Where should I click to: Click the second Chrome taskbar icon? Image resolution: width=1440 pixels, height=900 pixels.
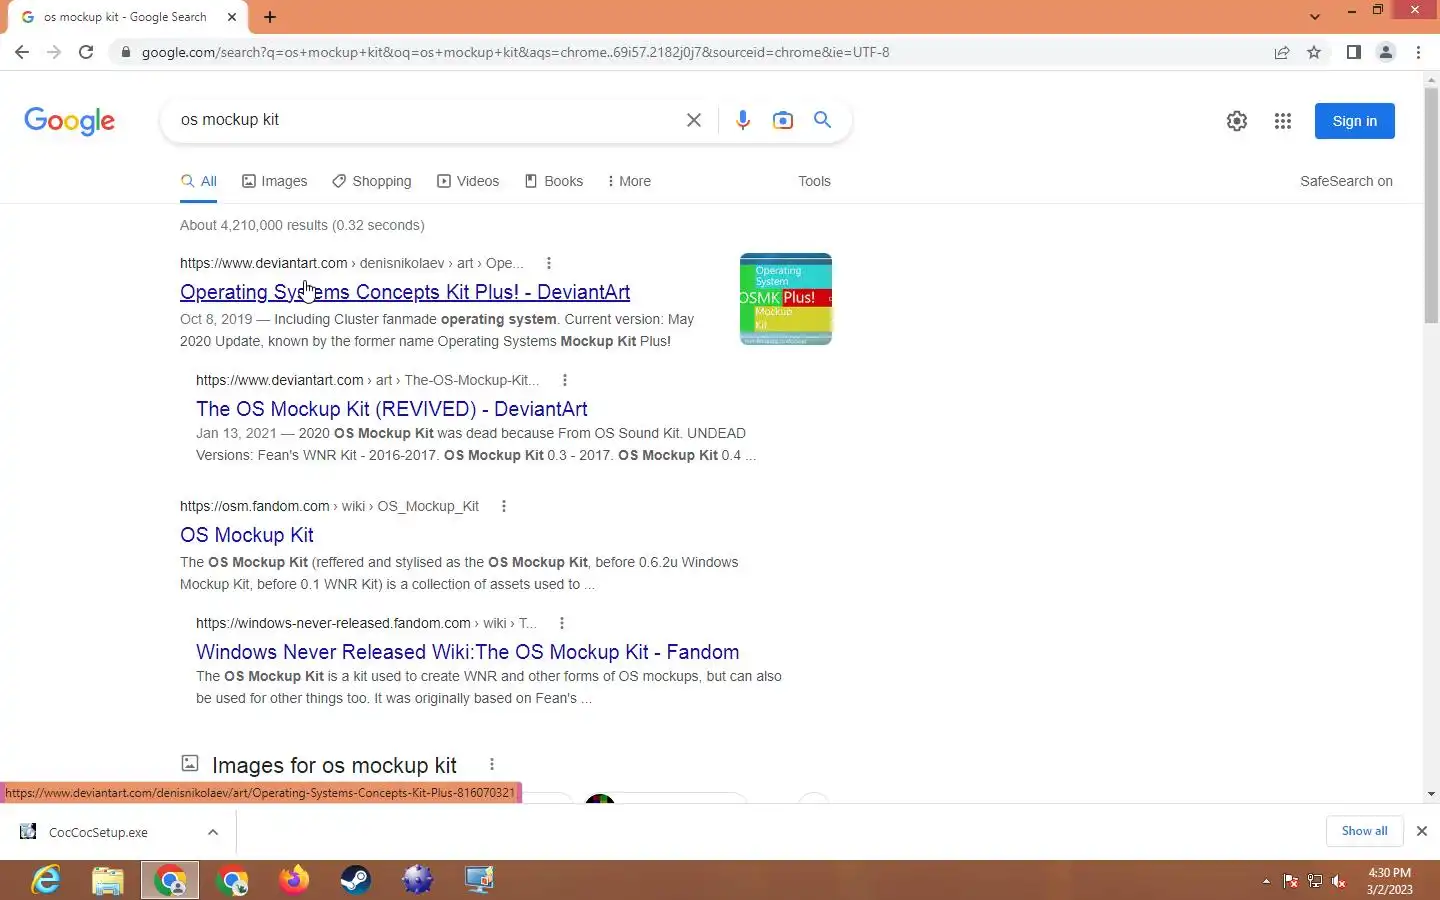pyautogui.click(x=232, y=880)
